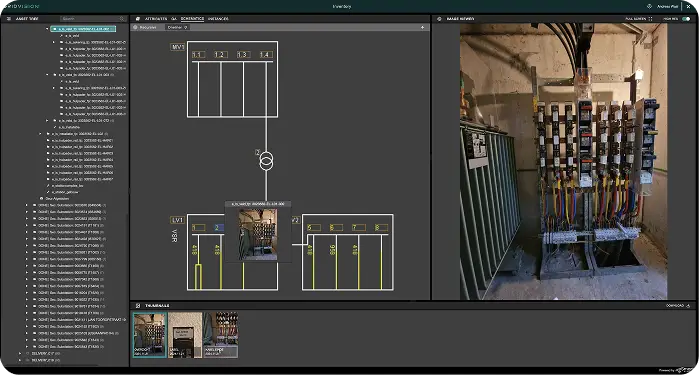Click the user name in top bar
Image resolution: width=699 pixels, height=375 pixels.
click(x=667, y=6)
